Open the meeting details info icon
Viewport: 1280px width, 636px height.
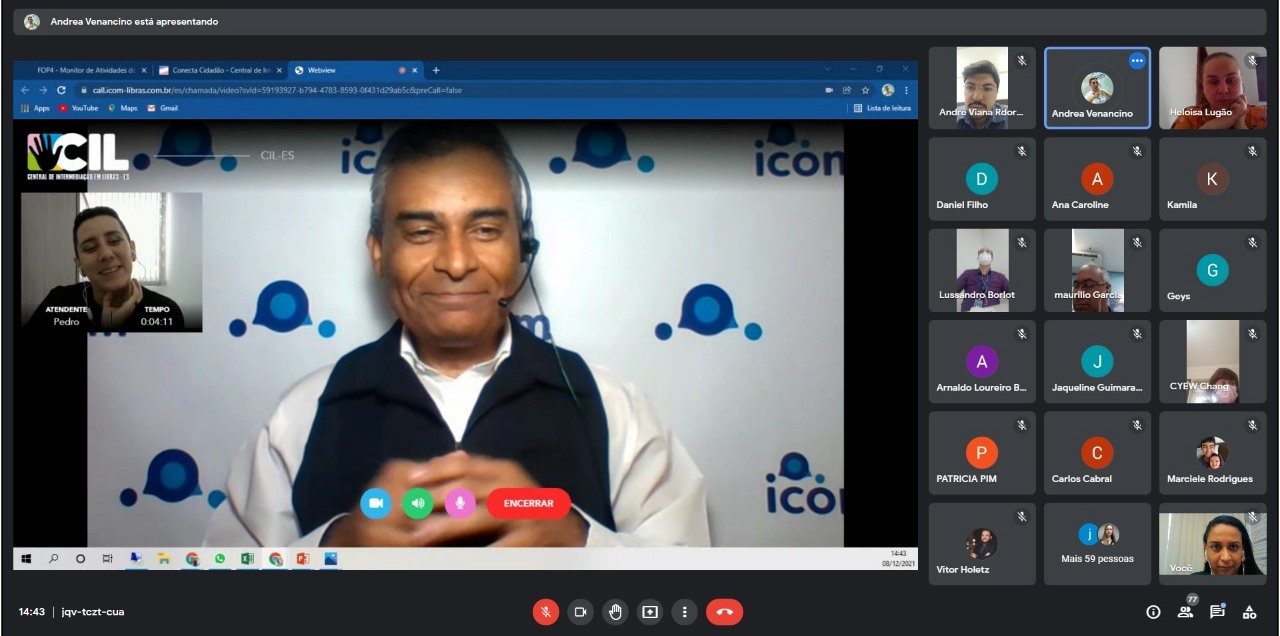click(1153, 612)
